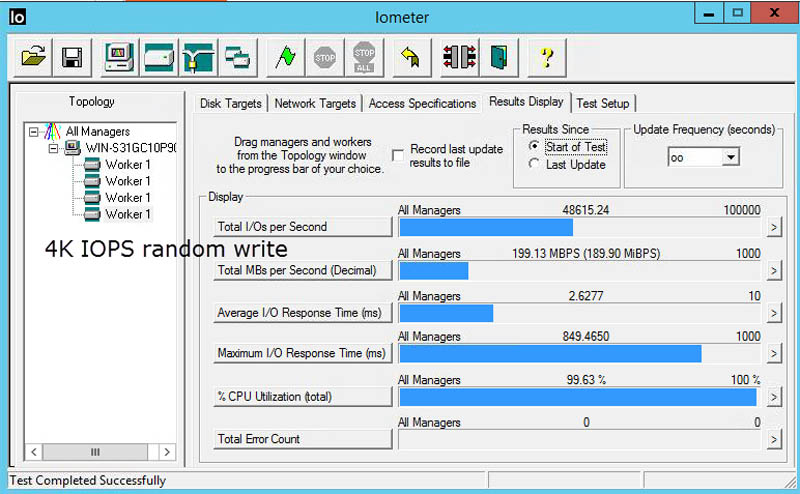The height and width of the screenshot is (494, 800).
Task: Click Total I/Os per Second progress bar
Action: 580,227
